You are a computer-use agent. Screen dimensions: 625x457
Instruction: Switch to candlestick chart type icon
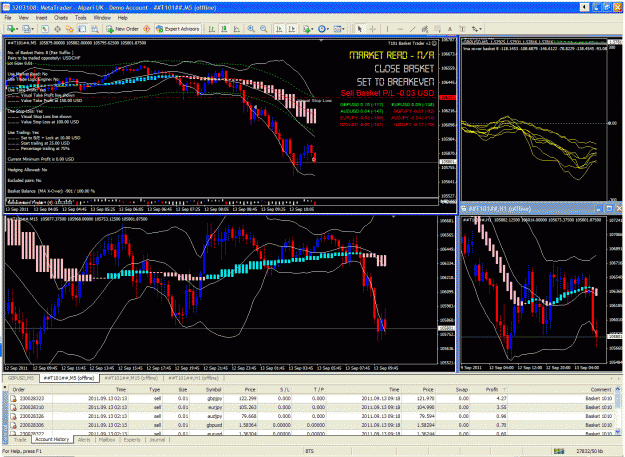[x=224, y=29]
